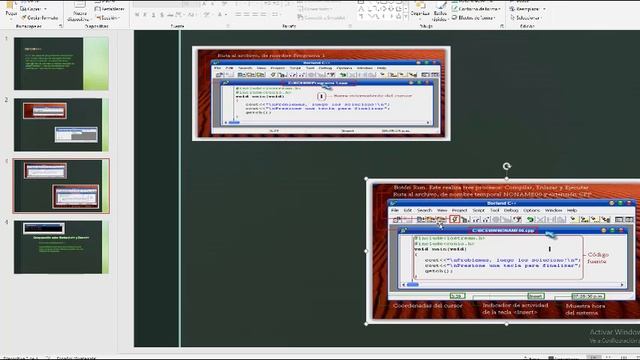
Task: Select slide 1 thumbnail
Action: tap(61, 64)
